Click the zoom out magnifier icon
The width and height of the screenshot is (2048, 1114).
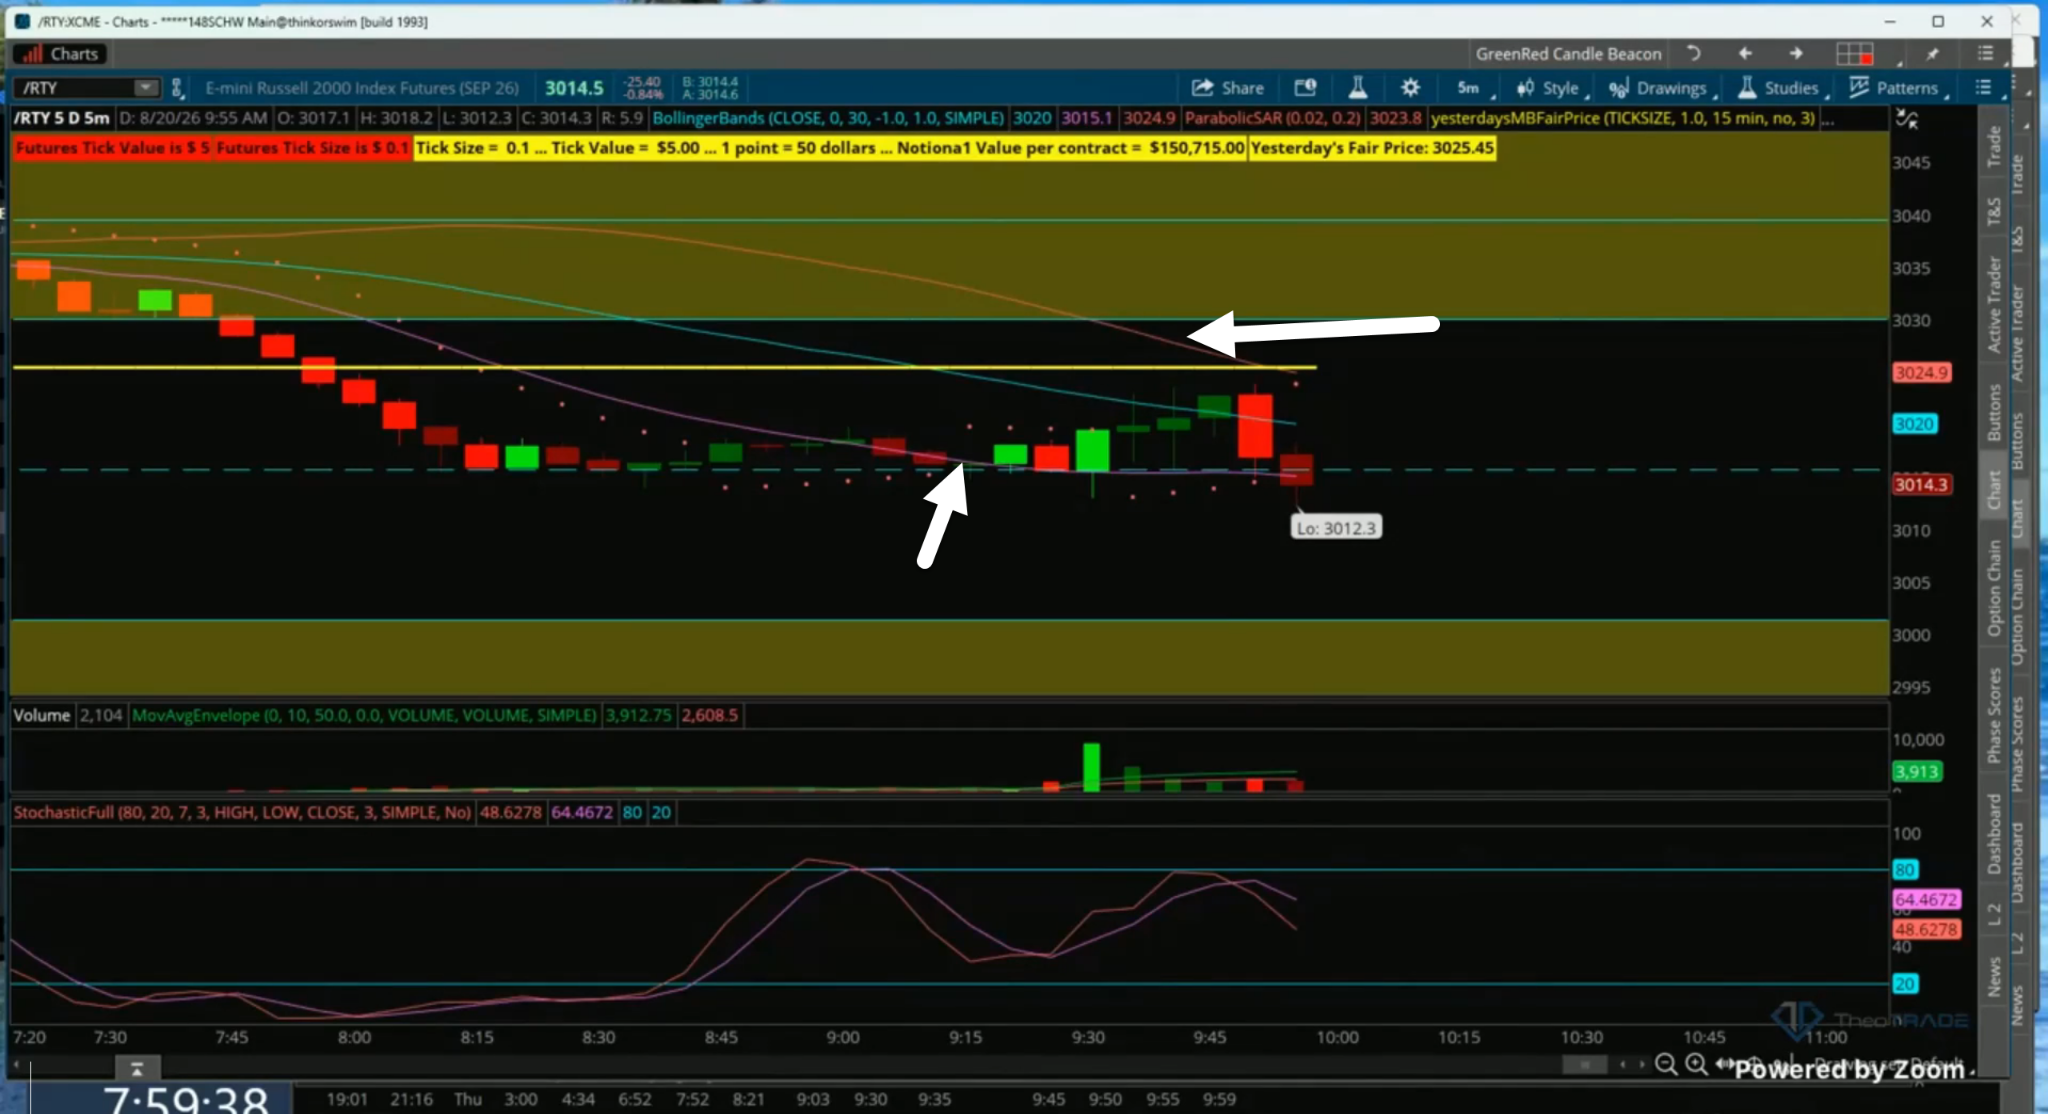[x=1665, y=1064]
